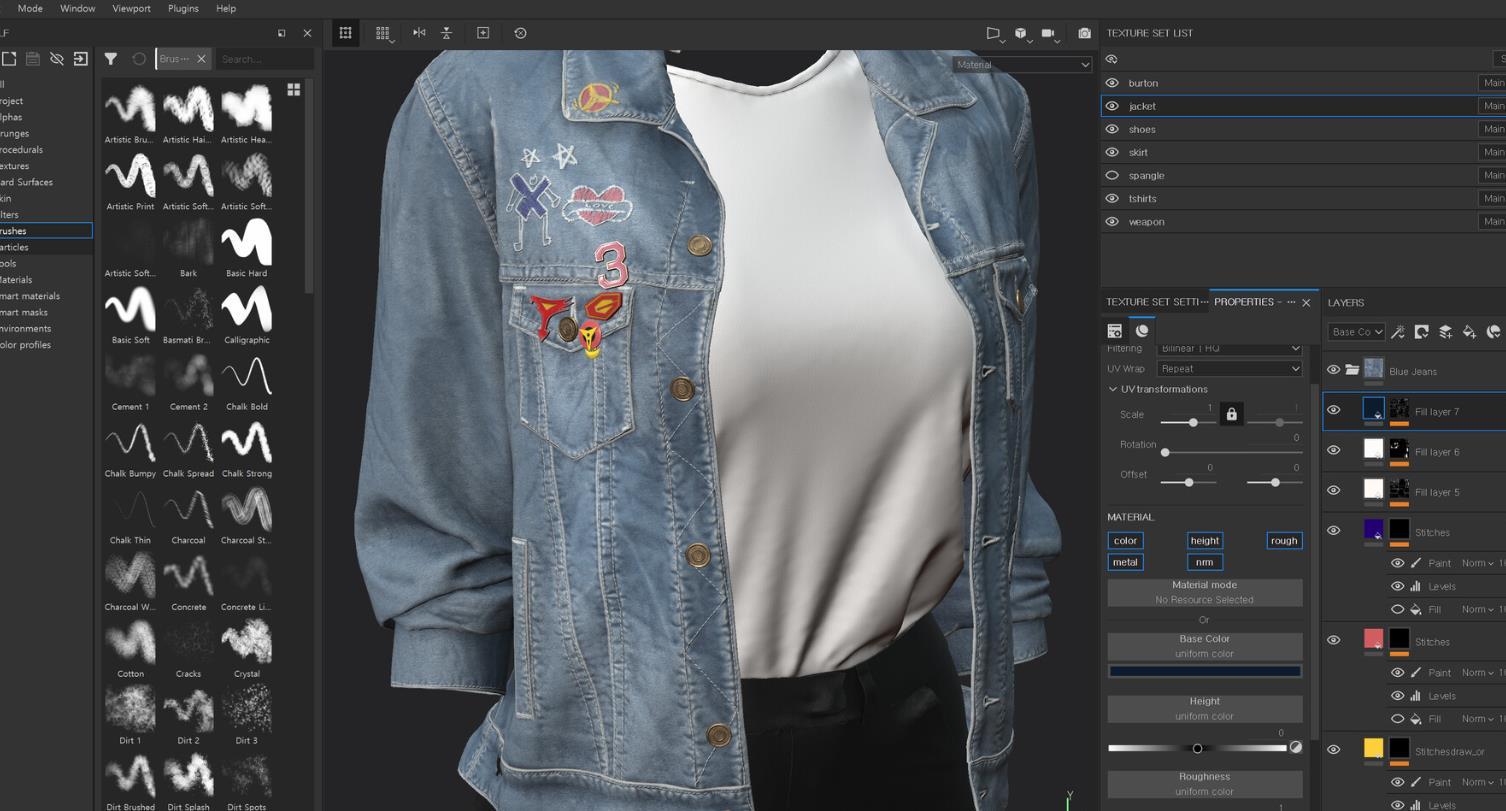This screenshot has width=1506, height=811.
Task: Click the camera screenshot icon in viewport toolbar
Action: 1084,33
